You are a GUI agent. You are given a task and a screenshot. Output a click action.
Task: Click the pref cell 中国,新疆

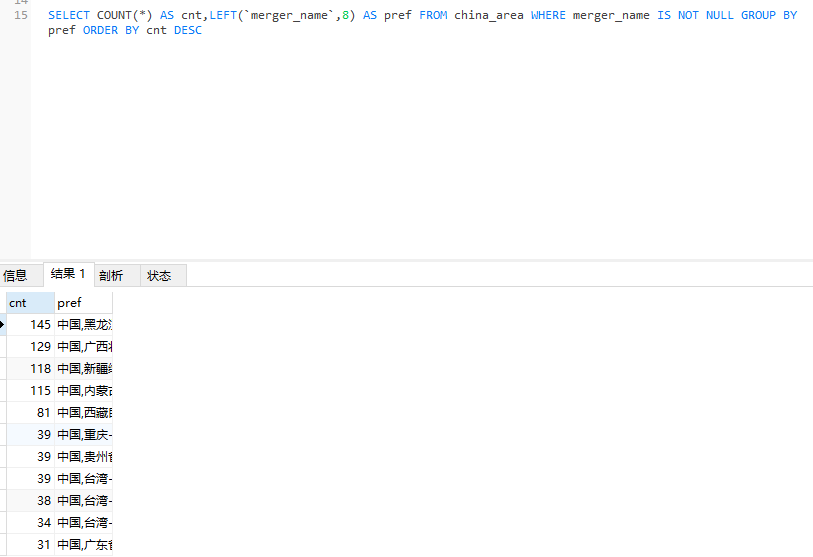pos(84,369)
